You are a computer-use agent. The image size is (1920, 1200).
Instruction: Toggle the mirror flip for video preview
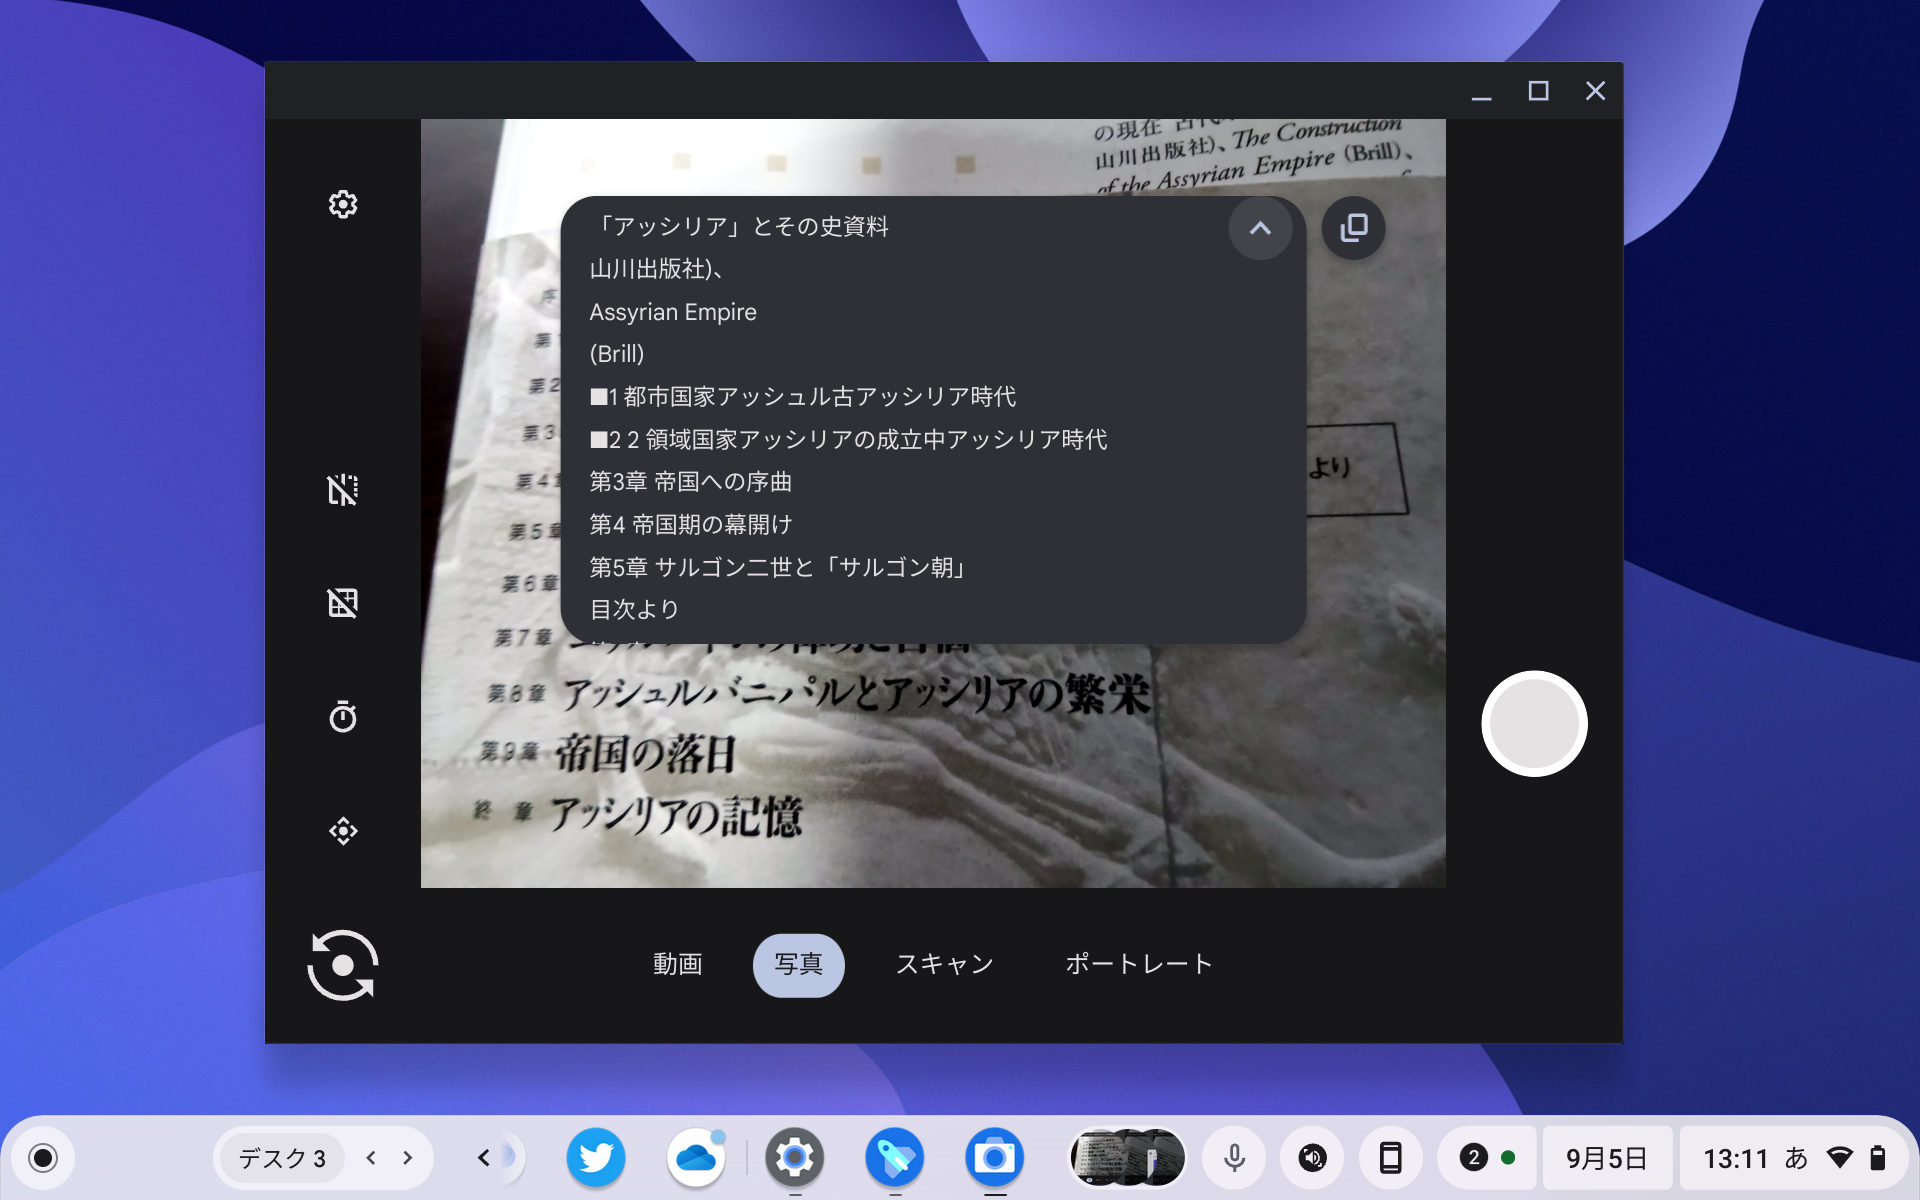point(343,490)
